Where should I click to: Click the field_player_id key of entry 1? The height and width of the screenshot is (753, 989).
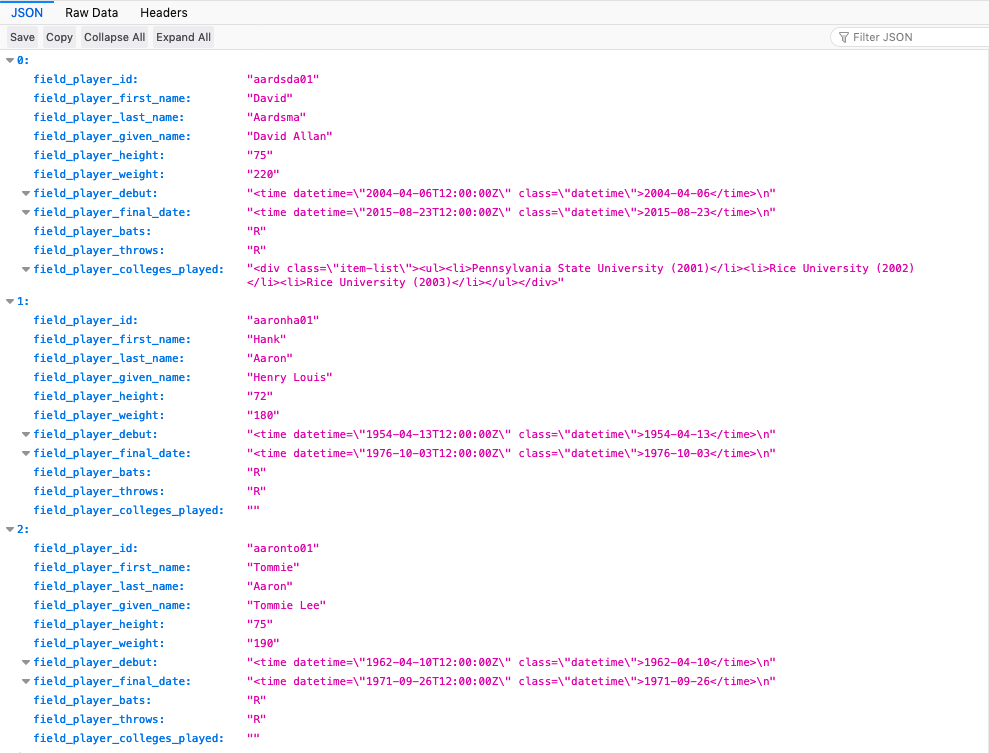[85, 319]
